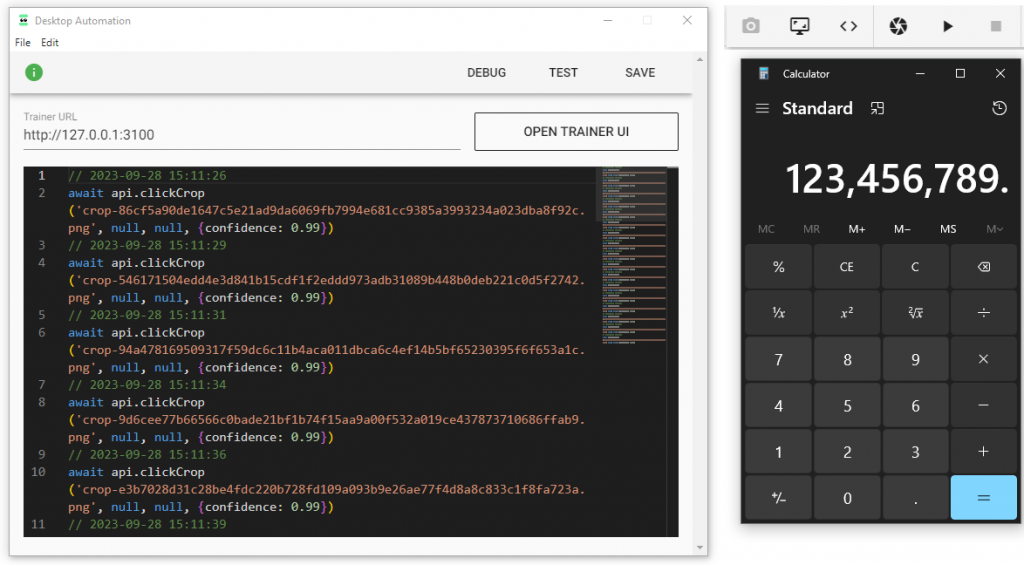Click the DEBUG button
Viewport: 1024px width, 565px height.
[487, 73]
